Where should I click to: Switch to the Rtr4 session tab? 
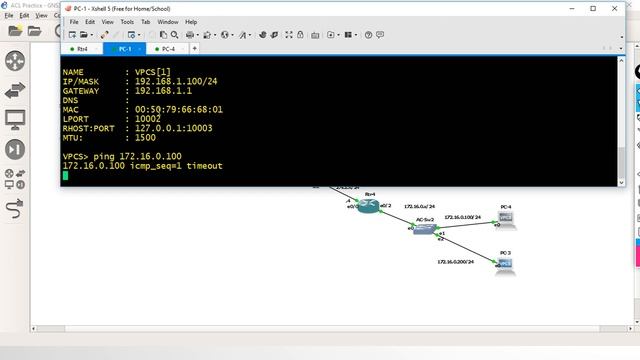coord(82,49)
